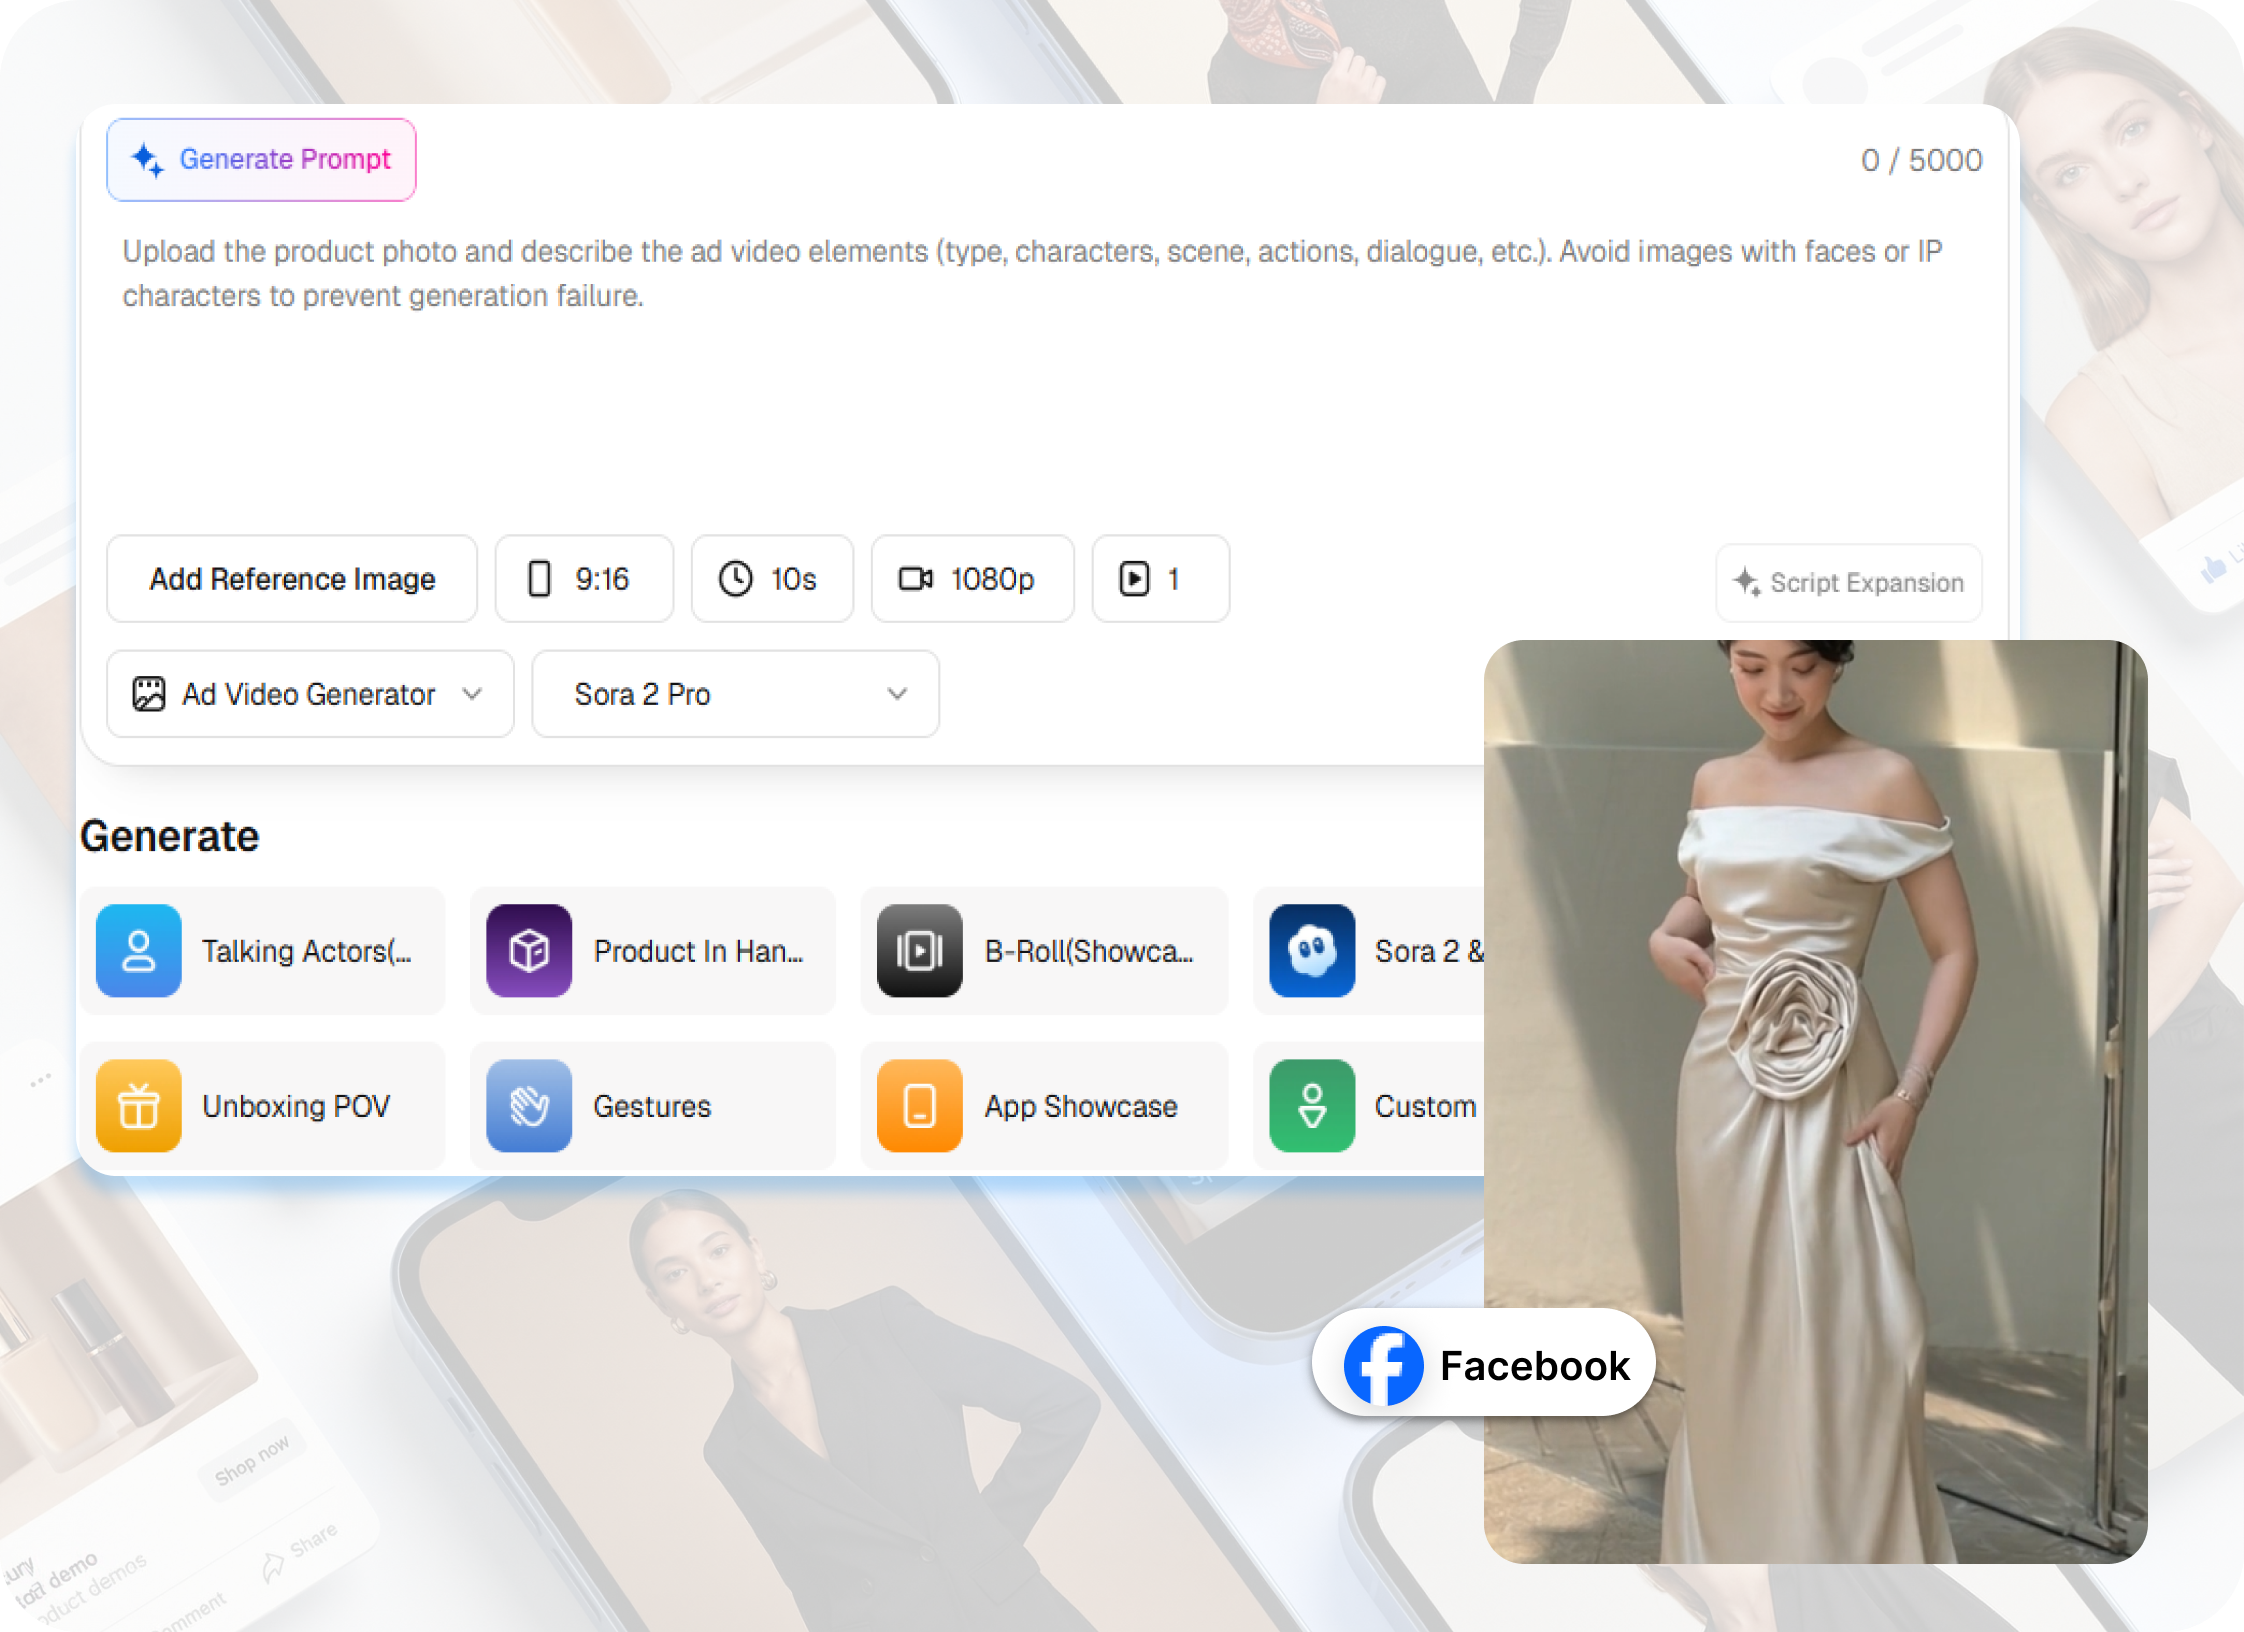Screen dimensions: 2244x1632
Task: Select the Gestures template
Action: pyautogui.click(x=653, y=1106)
